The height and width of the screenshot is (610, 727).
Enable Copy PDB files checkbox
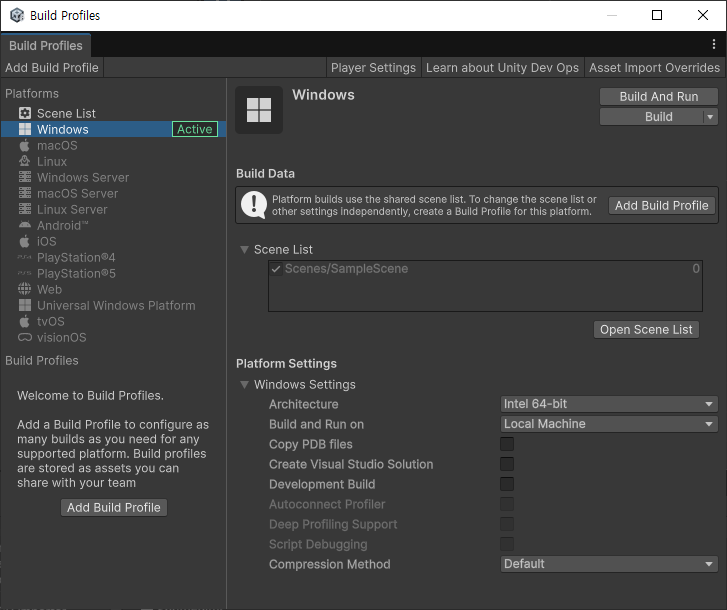pyautogui.click(x=507, y=444)
